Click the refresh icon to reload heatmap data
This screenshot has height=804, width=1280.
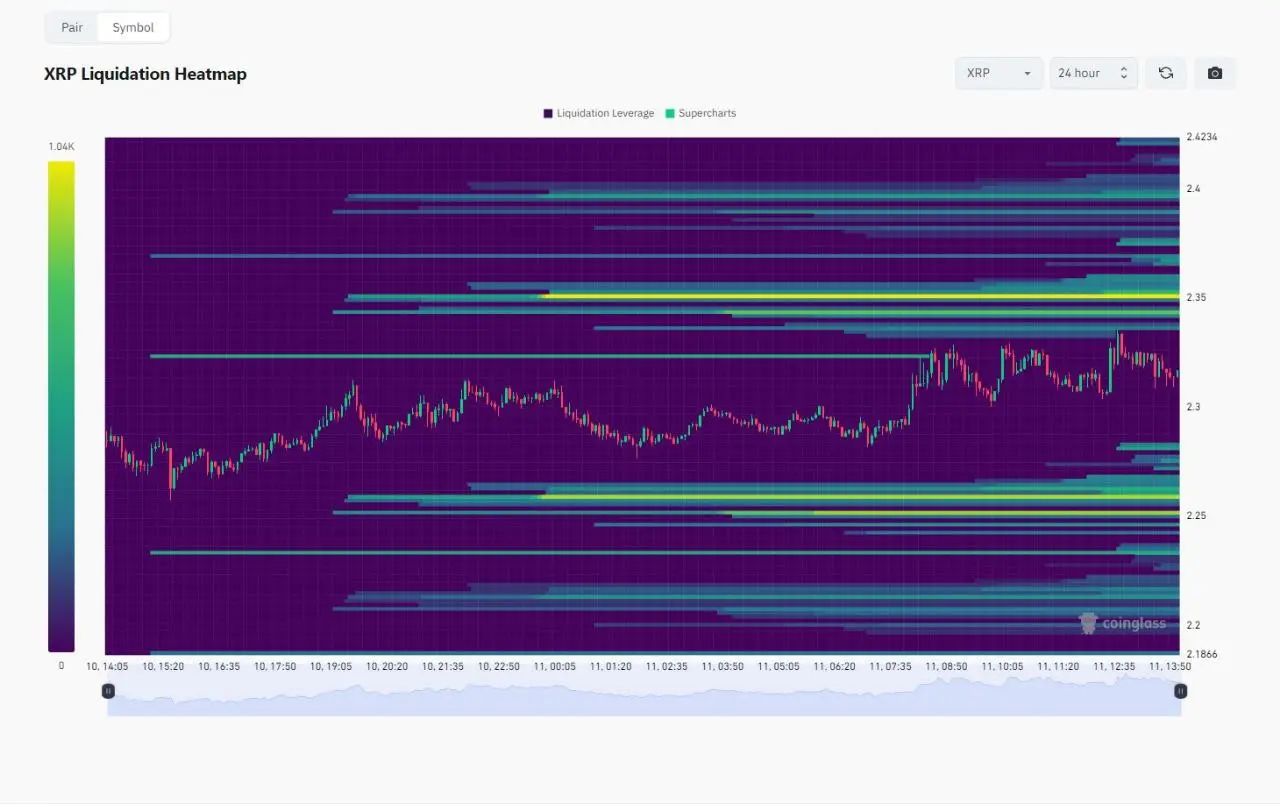click(x=1165, y=72)
